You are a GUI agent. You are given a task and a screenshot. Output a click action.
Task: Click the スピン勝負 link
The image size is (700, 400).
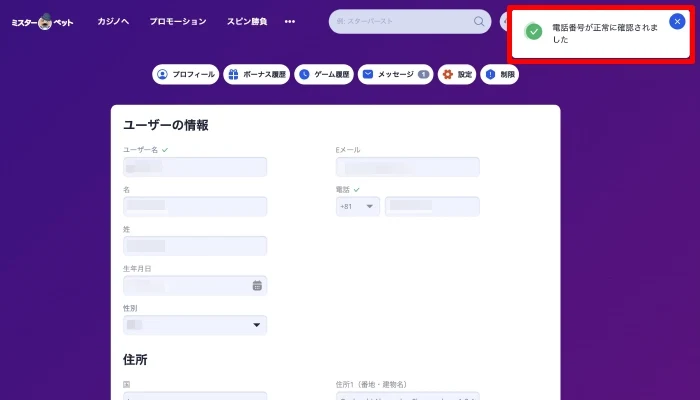pos(247,21)
